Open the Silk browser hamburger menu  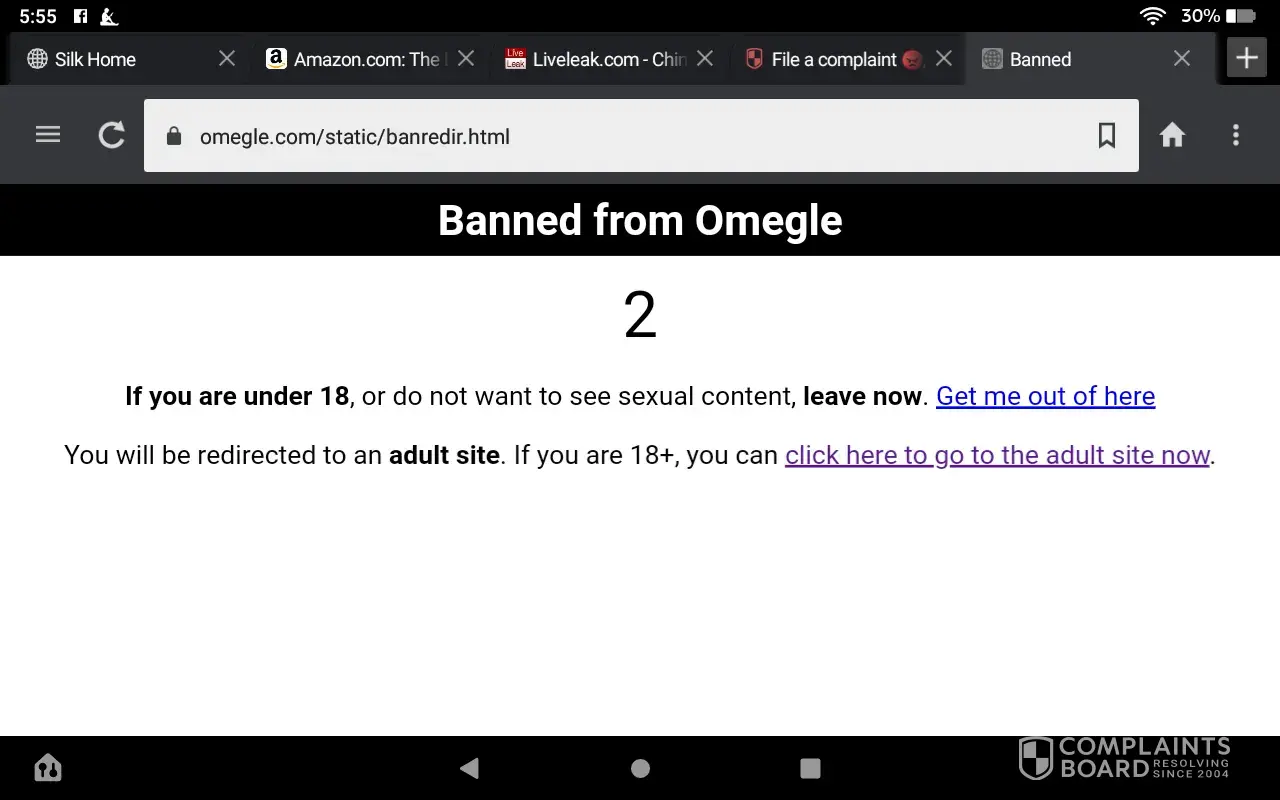click(48, 135)
